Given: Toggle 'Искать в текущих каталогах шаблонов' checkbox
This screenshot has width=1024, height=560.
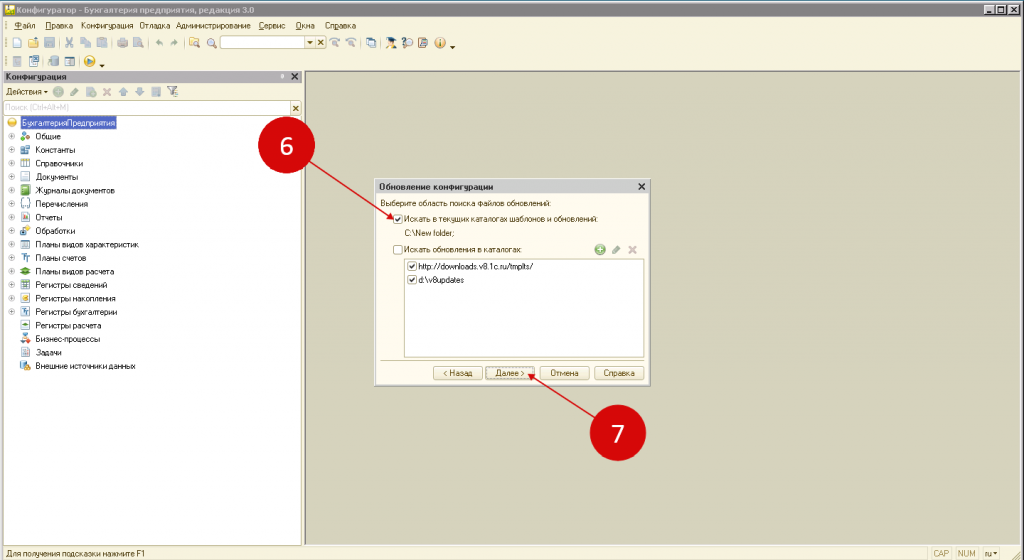Looking at the screenshot, I should pos(398,220).
